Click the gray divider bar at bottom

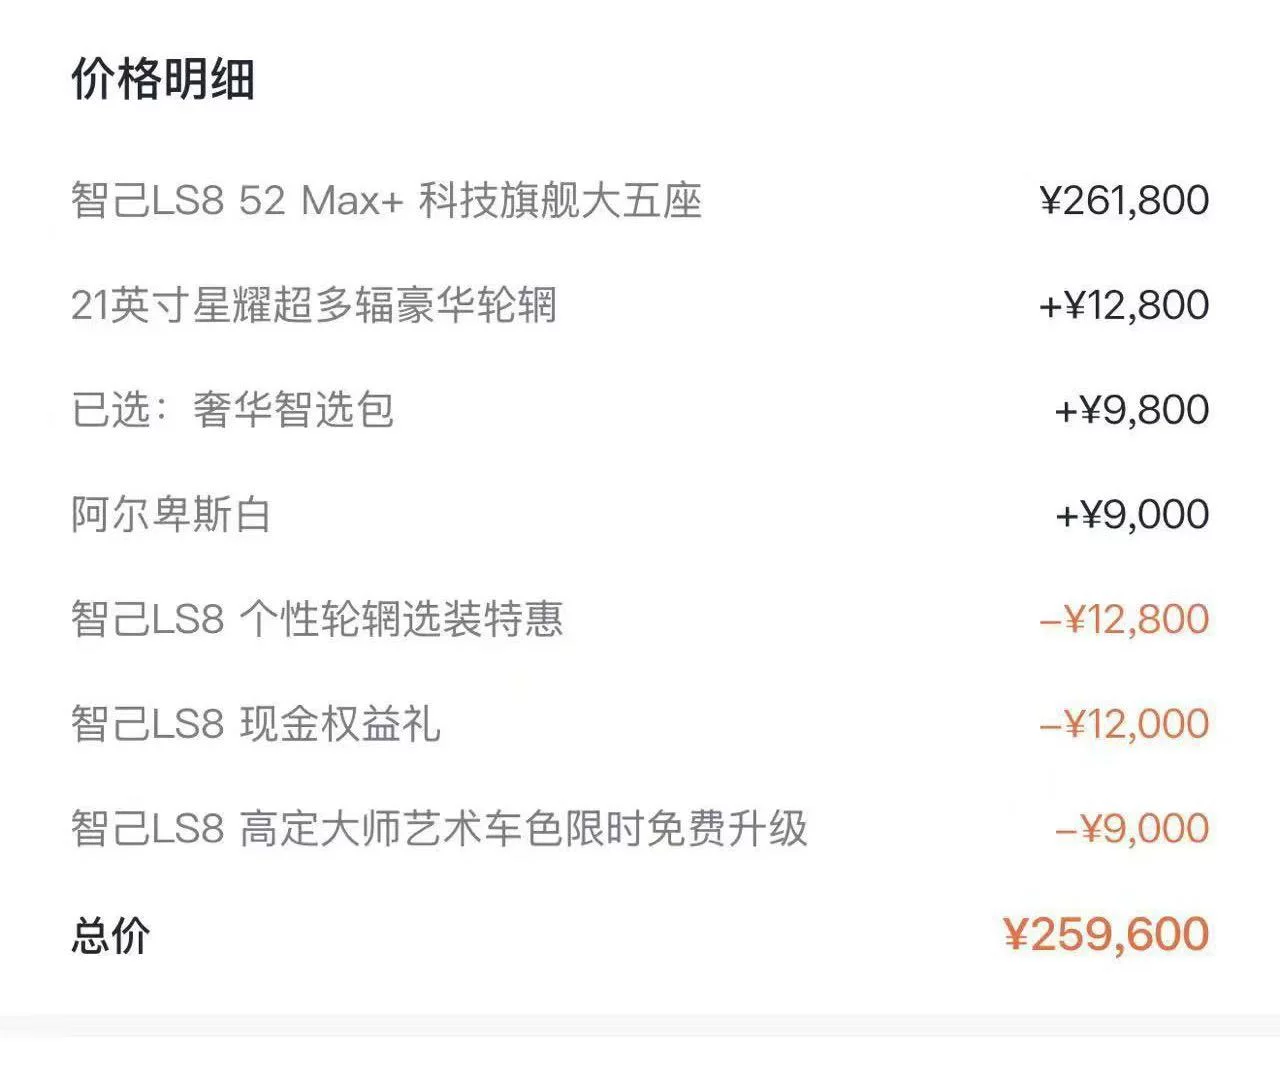pyautogui.click(x=640, y=1025)
